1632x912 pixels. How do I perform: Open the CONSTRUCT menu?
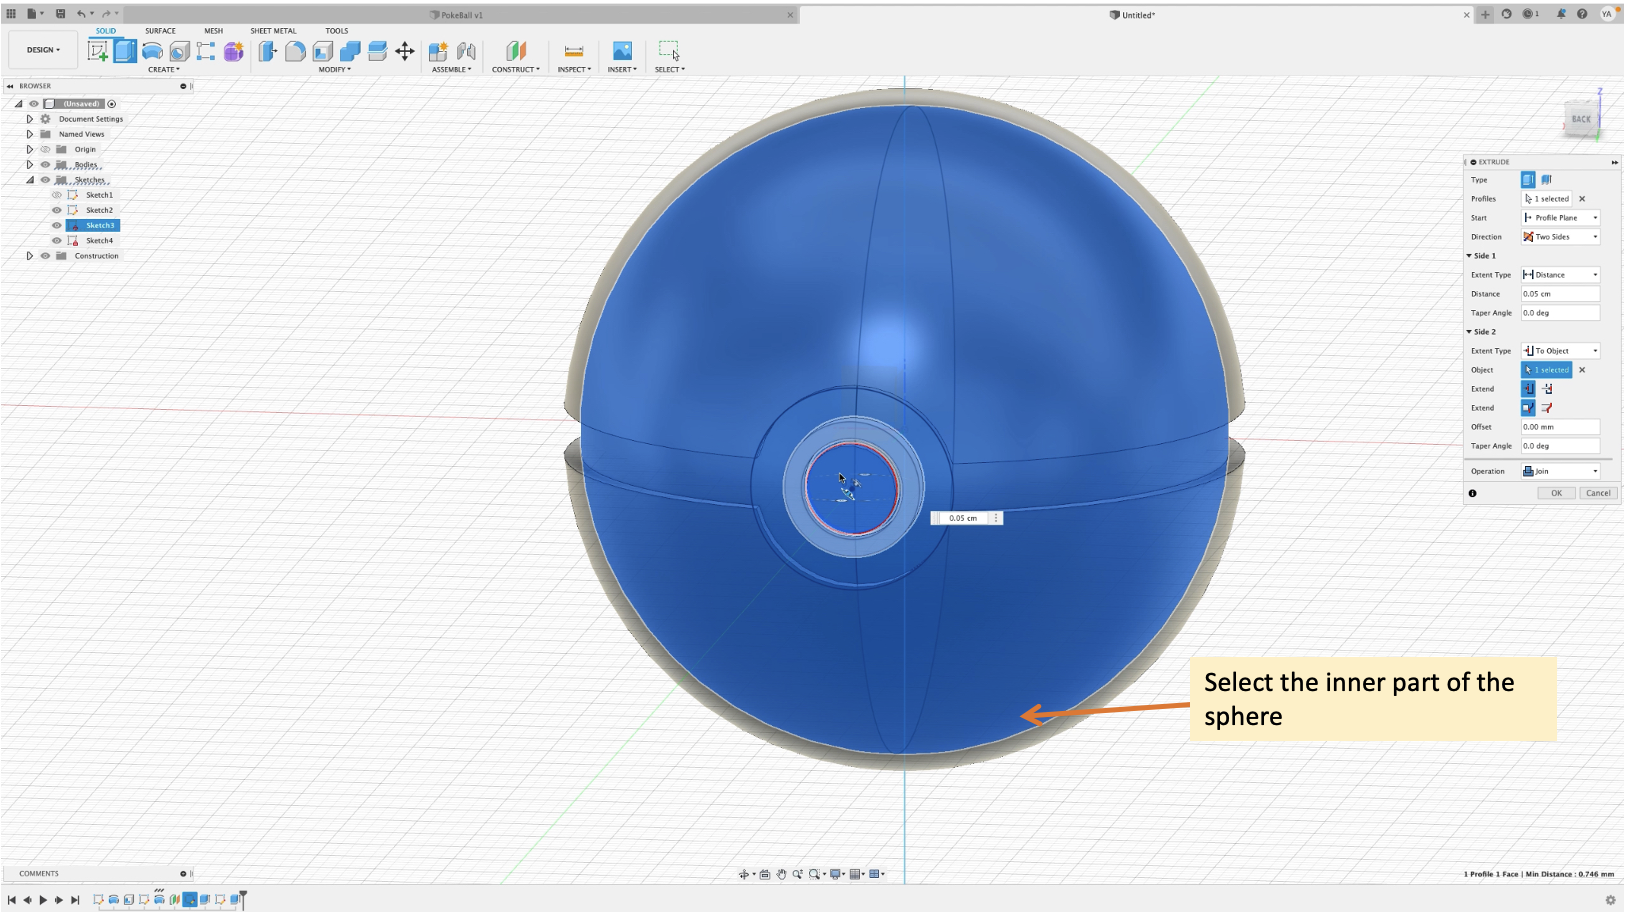515,70
